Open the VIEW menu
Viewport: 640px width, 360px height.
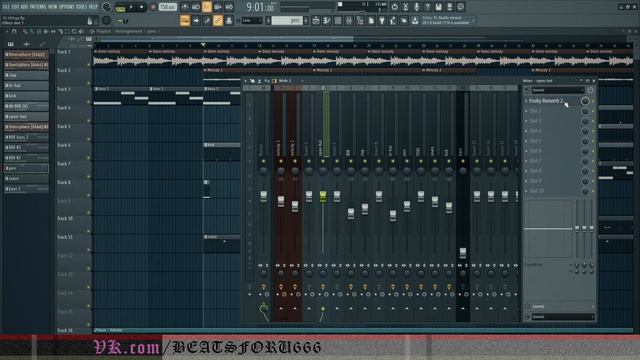[53, 7]
